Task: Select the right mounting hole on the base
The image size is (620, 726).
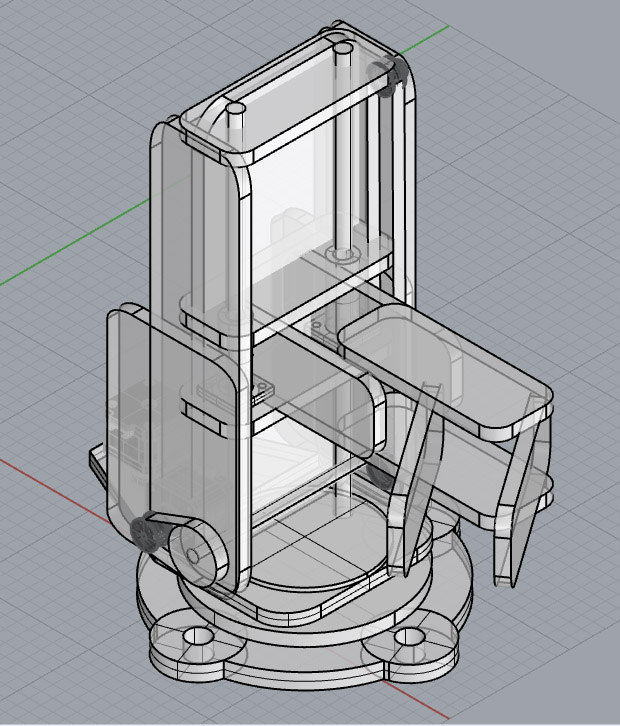Action: [x=409, y=636]
